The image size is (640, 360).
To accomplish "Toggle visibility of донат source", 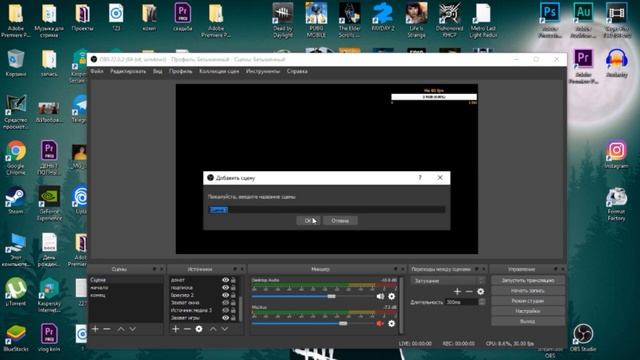I will 225,280.
